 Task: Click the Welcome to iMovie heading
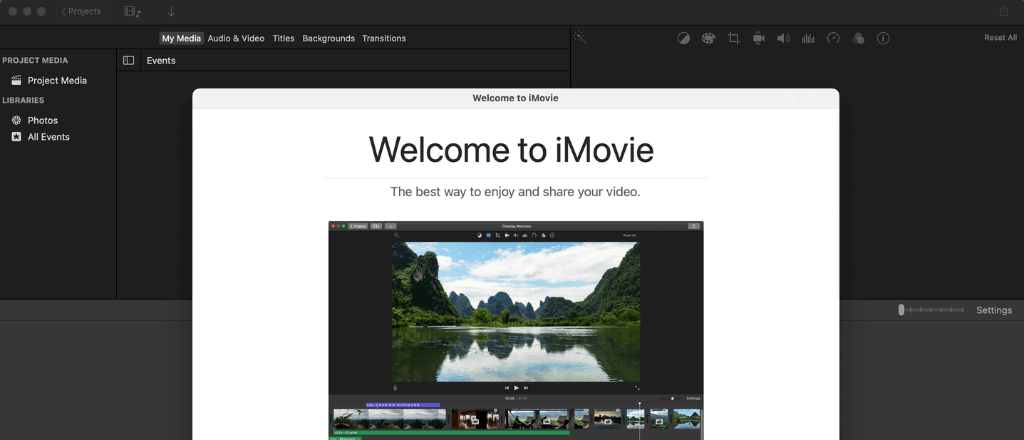coord(511,149)
